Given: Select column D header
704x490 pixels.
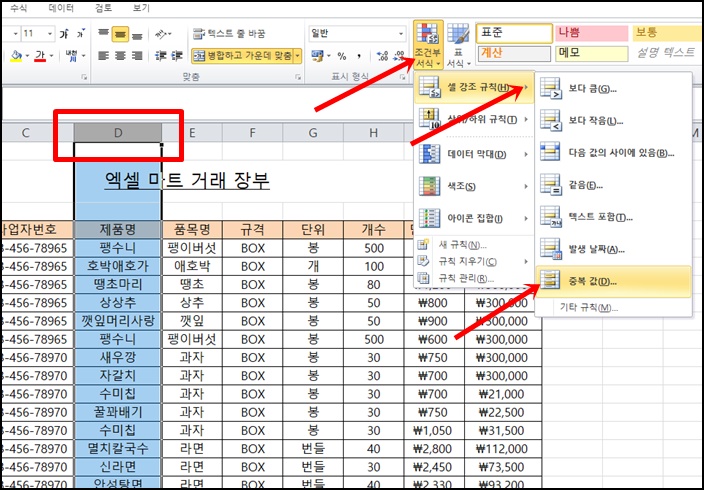Looking at the screenshot, I should (118, 132).
